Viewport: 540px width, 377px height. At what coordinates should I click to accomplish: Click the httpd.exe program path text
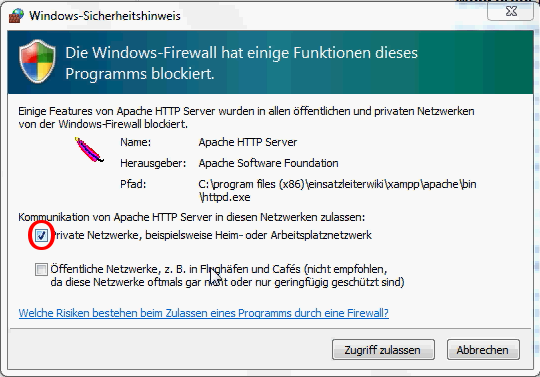pos(337,190)
